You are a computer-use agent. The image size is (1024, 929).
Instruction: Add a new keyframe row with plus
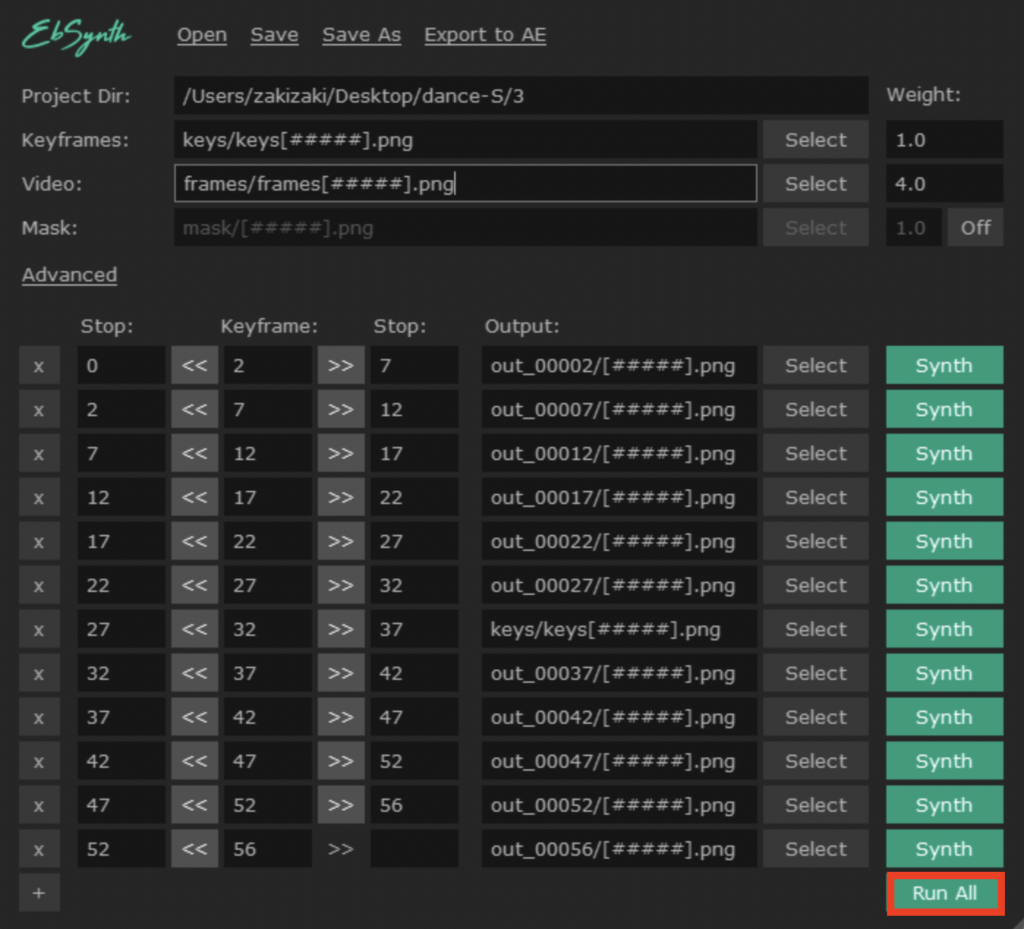[x=39, y=893]
